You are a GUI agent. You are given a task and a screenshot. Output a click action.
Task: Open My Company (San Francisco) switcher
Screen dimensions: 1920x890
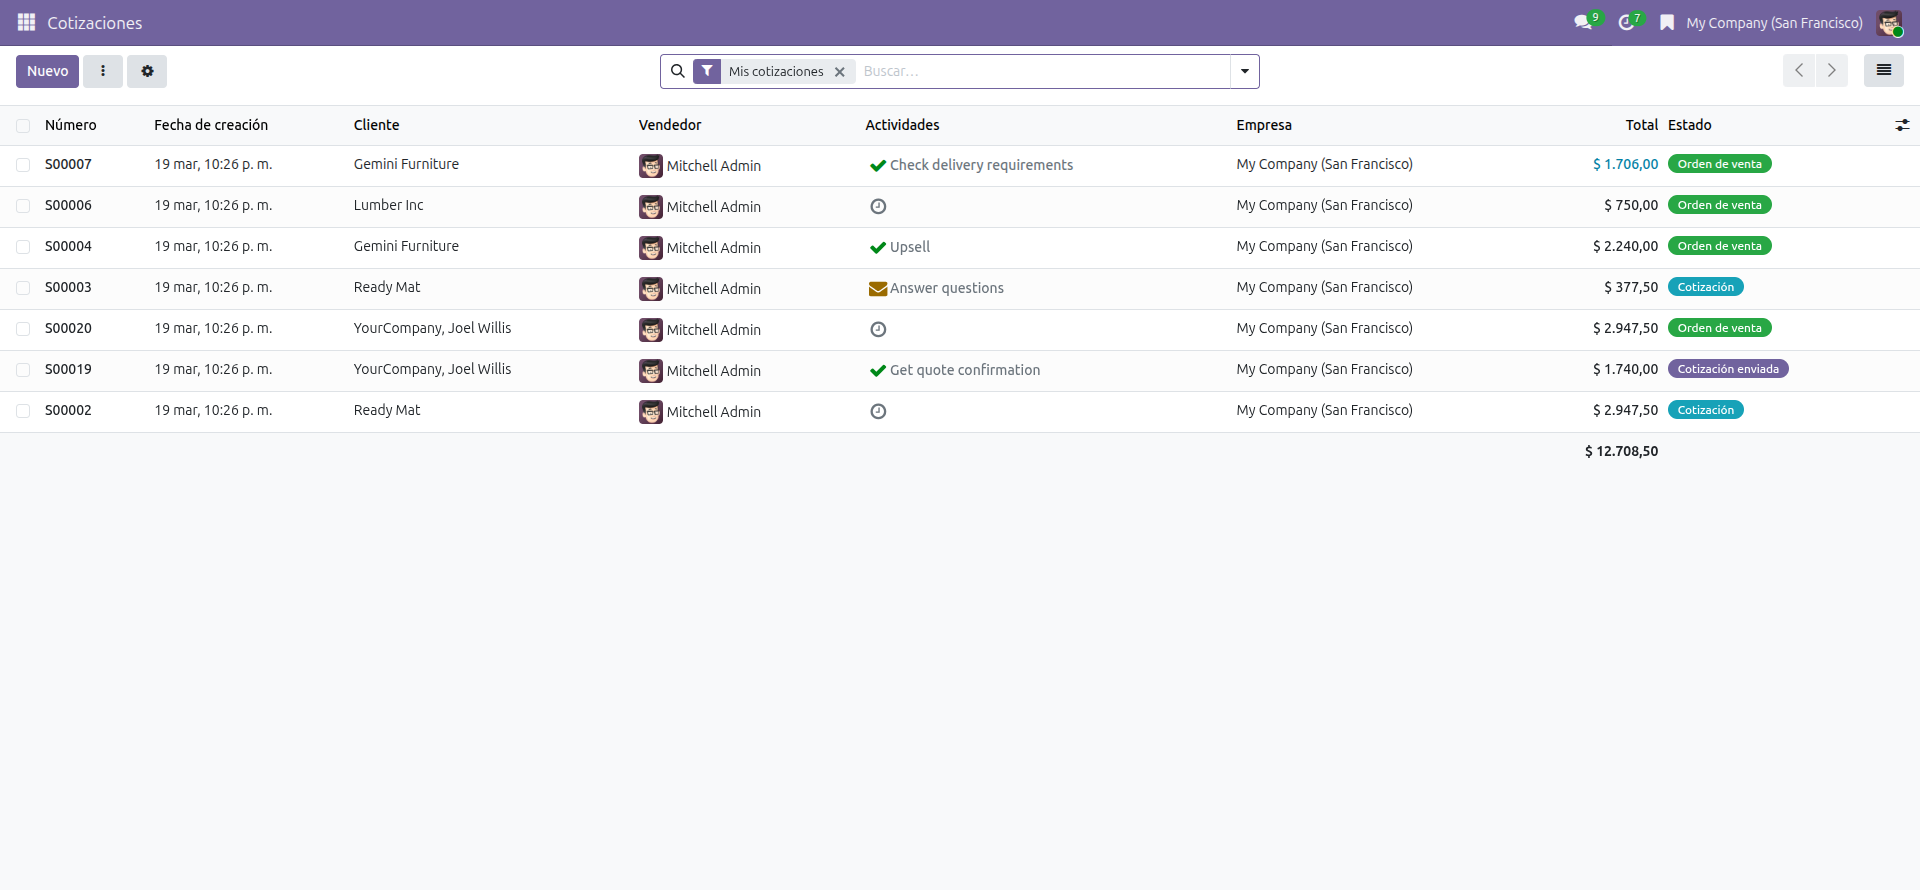(1773, 22)
